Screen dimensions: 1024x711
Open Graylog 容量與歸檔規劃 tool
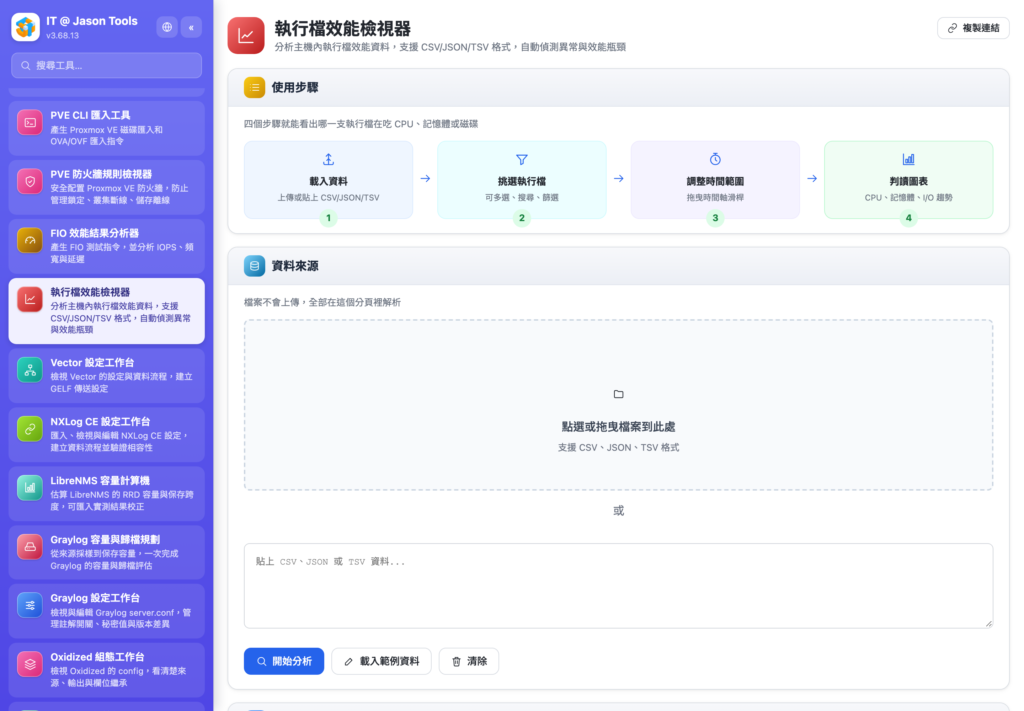106,552
